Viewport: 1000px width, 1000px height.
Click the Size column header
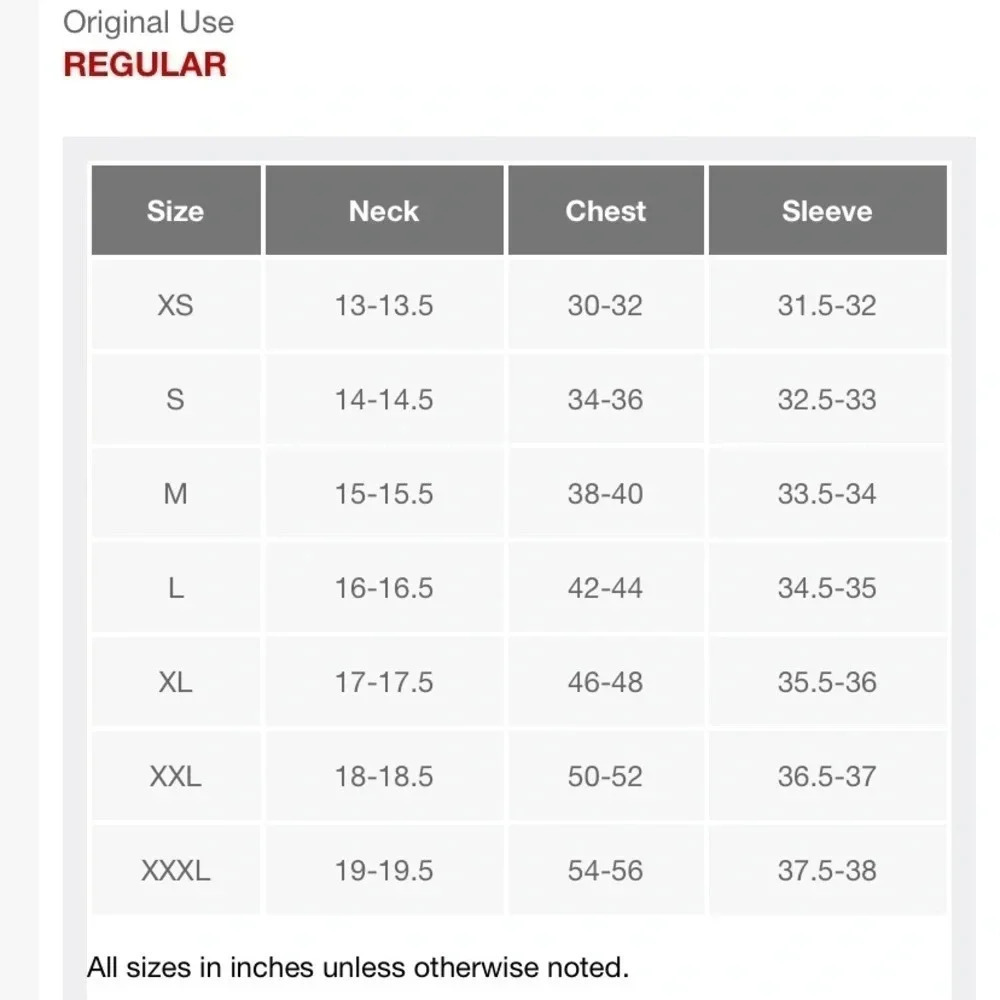pyautogui.click(x=176, y=210)
